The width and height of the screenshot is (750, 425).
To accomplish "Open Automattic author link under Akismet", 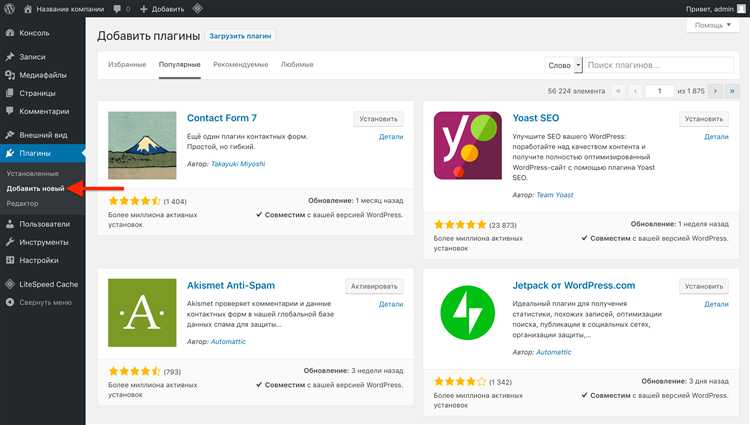I will tap(228, 342).
